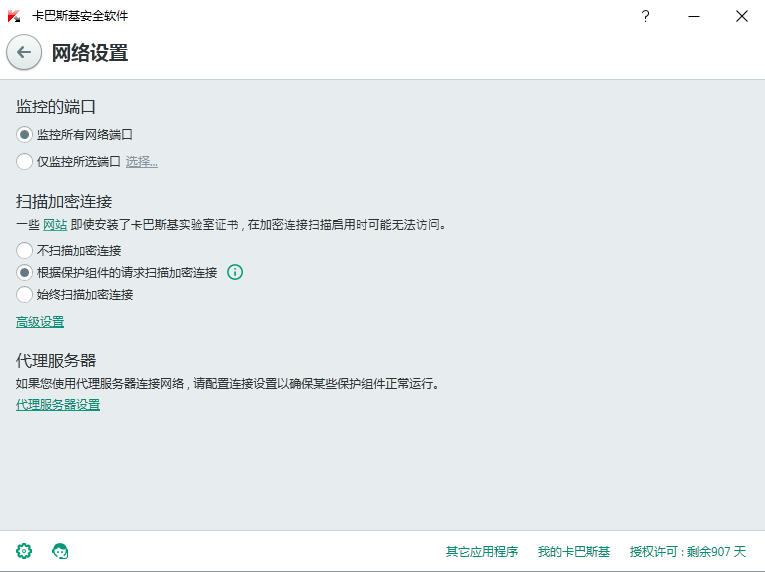Viewport: 765px width, 572px height.
Task: Show info about scanning on component request
Action: click(235, 272)
